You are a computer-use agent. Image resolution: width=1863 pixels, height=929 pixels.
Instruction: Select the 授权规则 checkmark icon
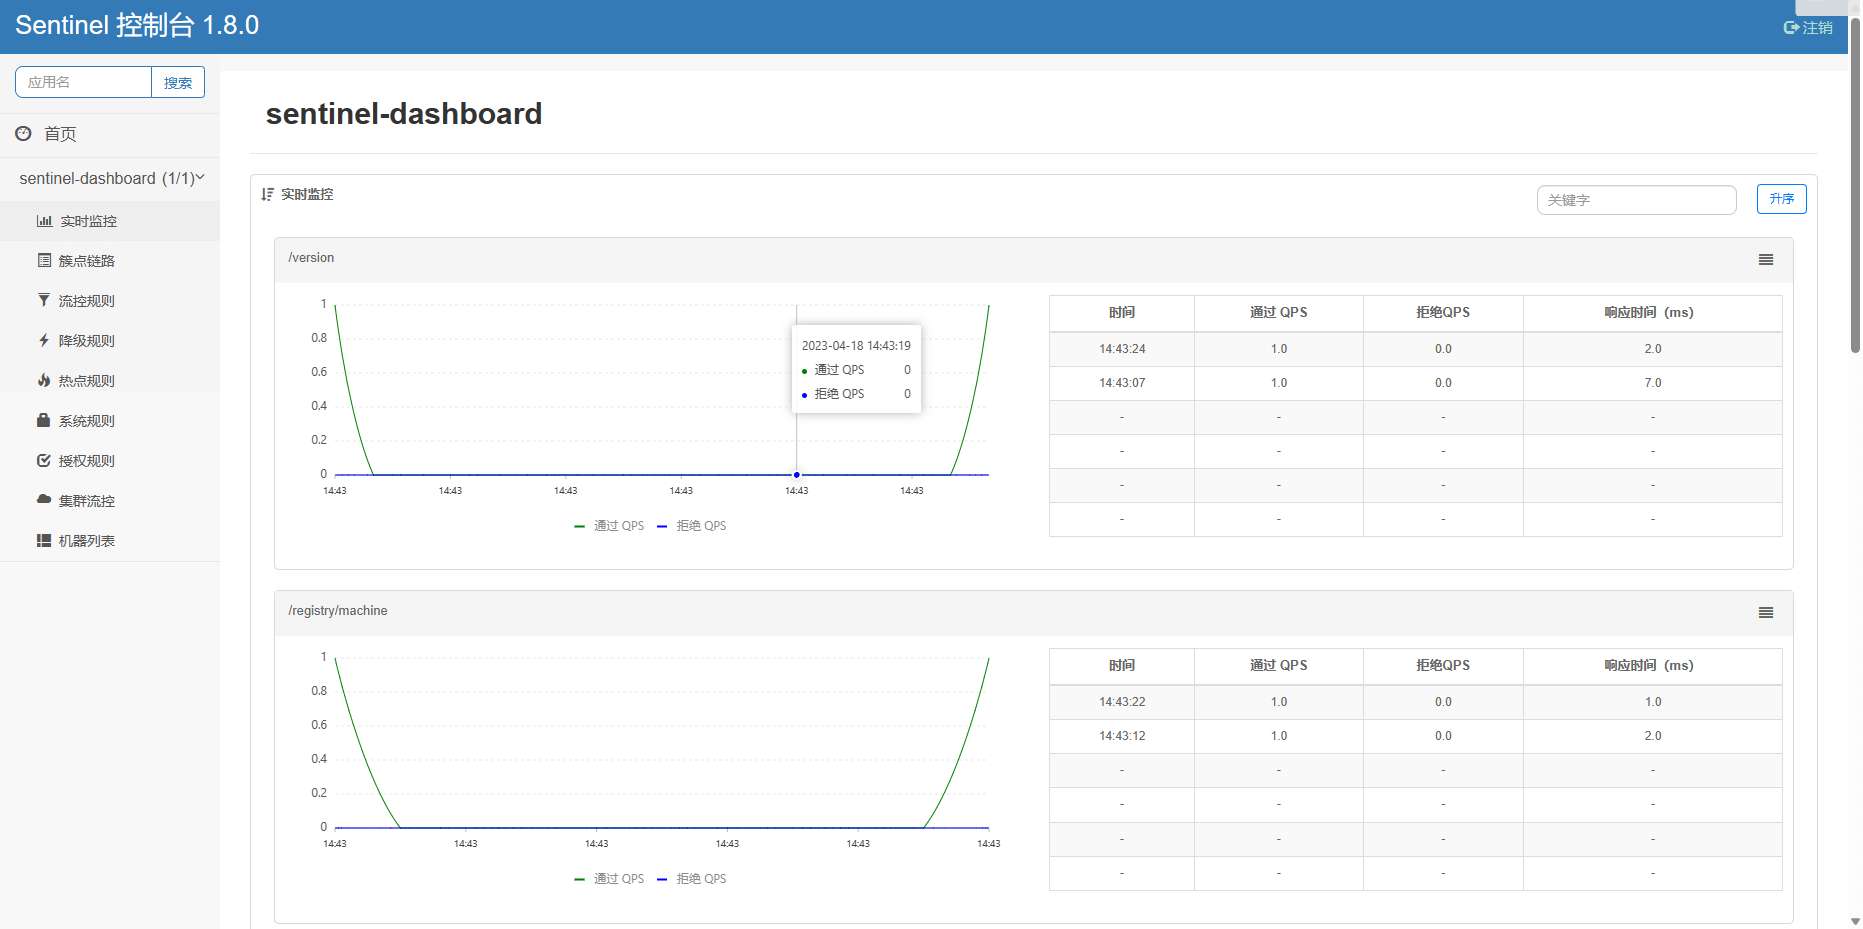pyautogui.click(x=43, y=460)
